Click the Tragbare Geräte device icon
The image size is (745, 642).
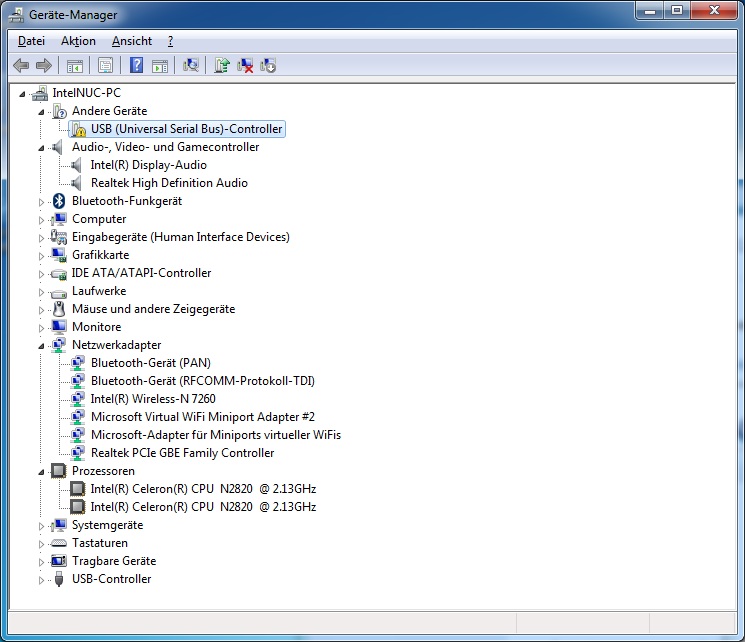click(x=59, y=561)
